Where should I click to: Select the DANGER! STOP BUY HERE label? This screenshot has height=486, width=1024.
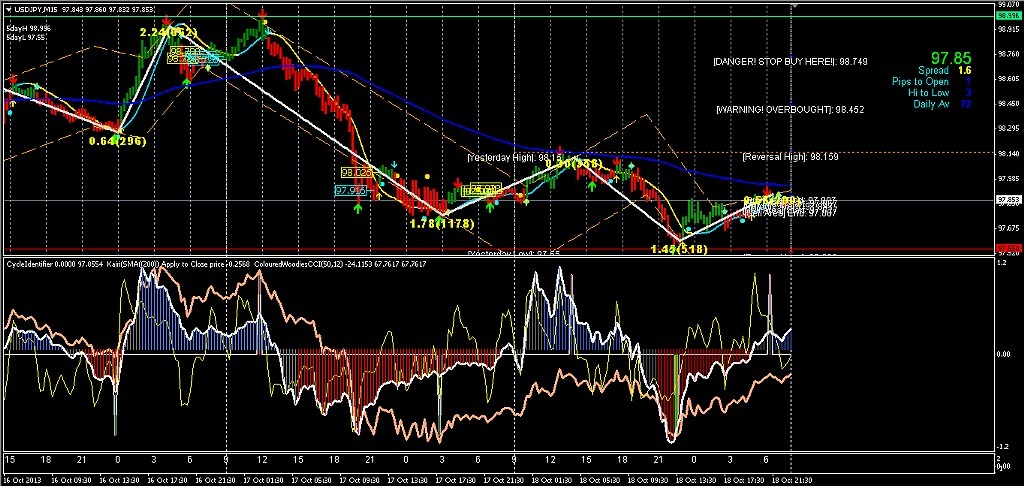pyautogui.click(x=790, y=61)
